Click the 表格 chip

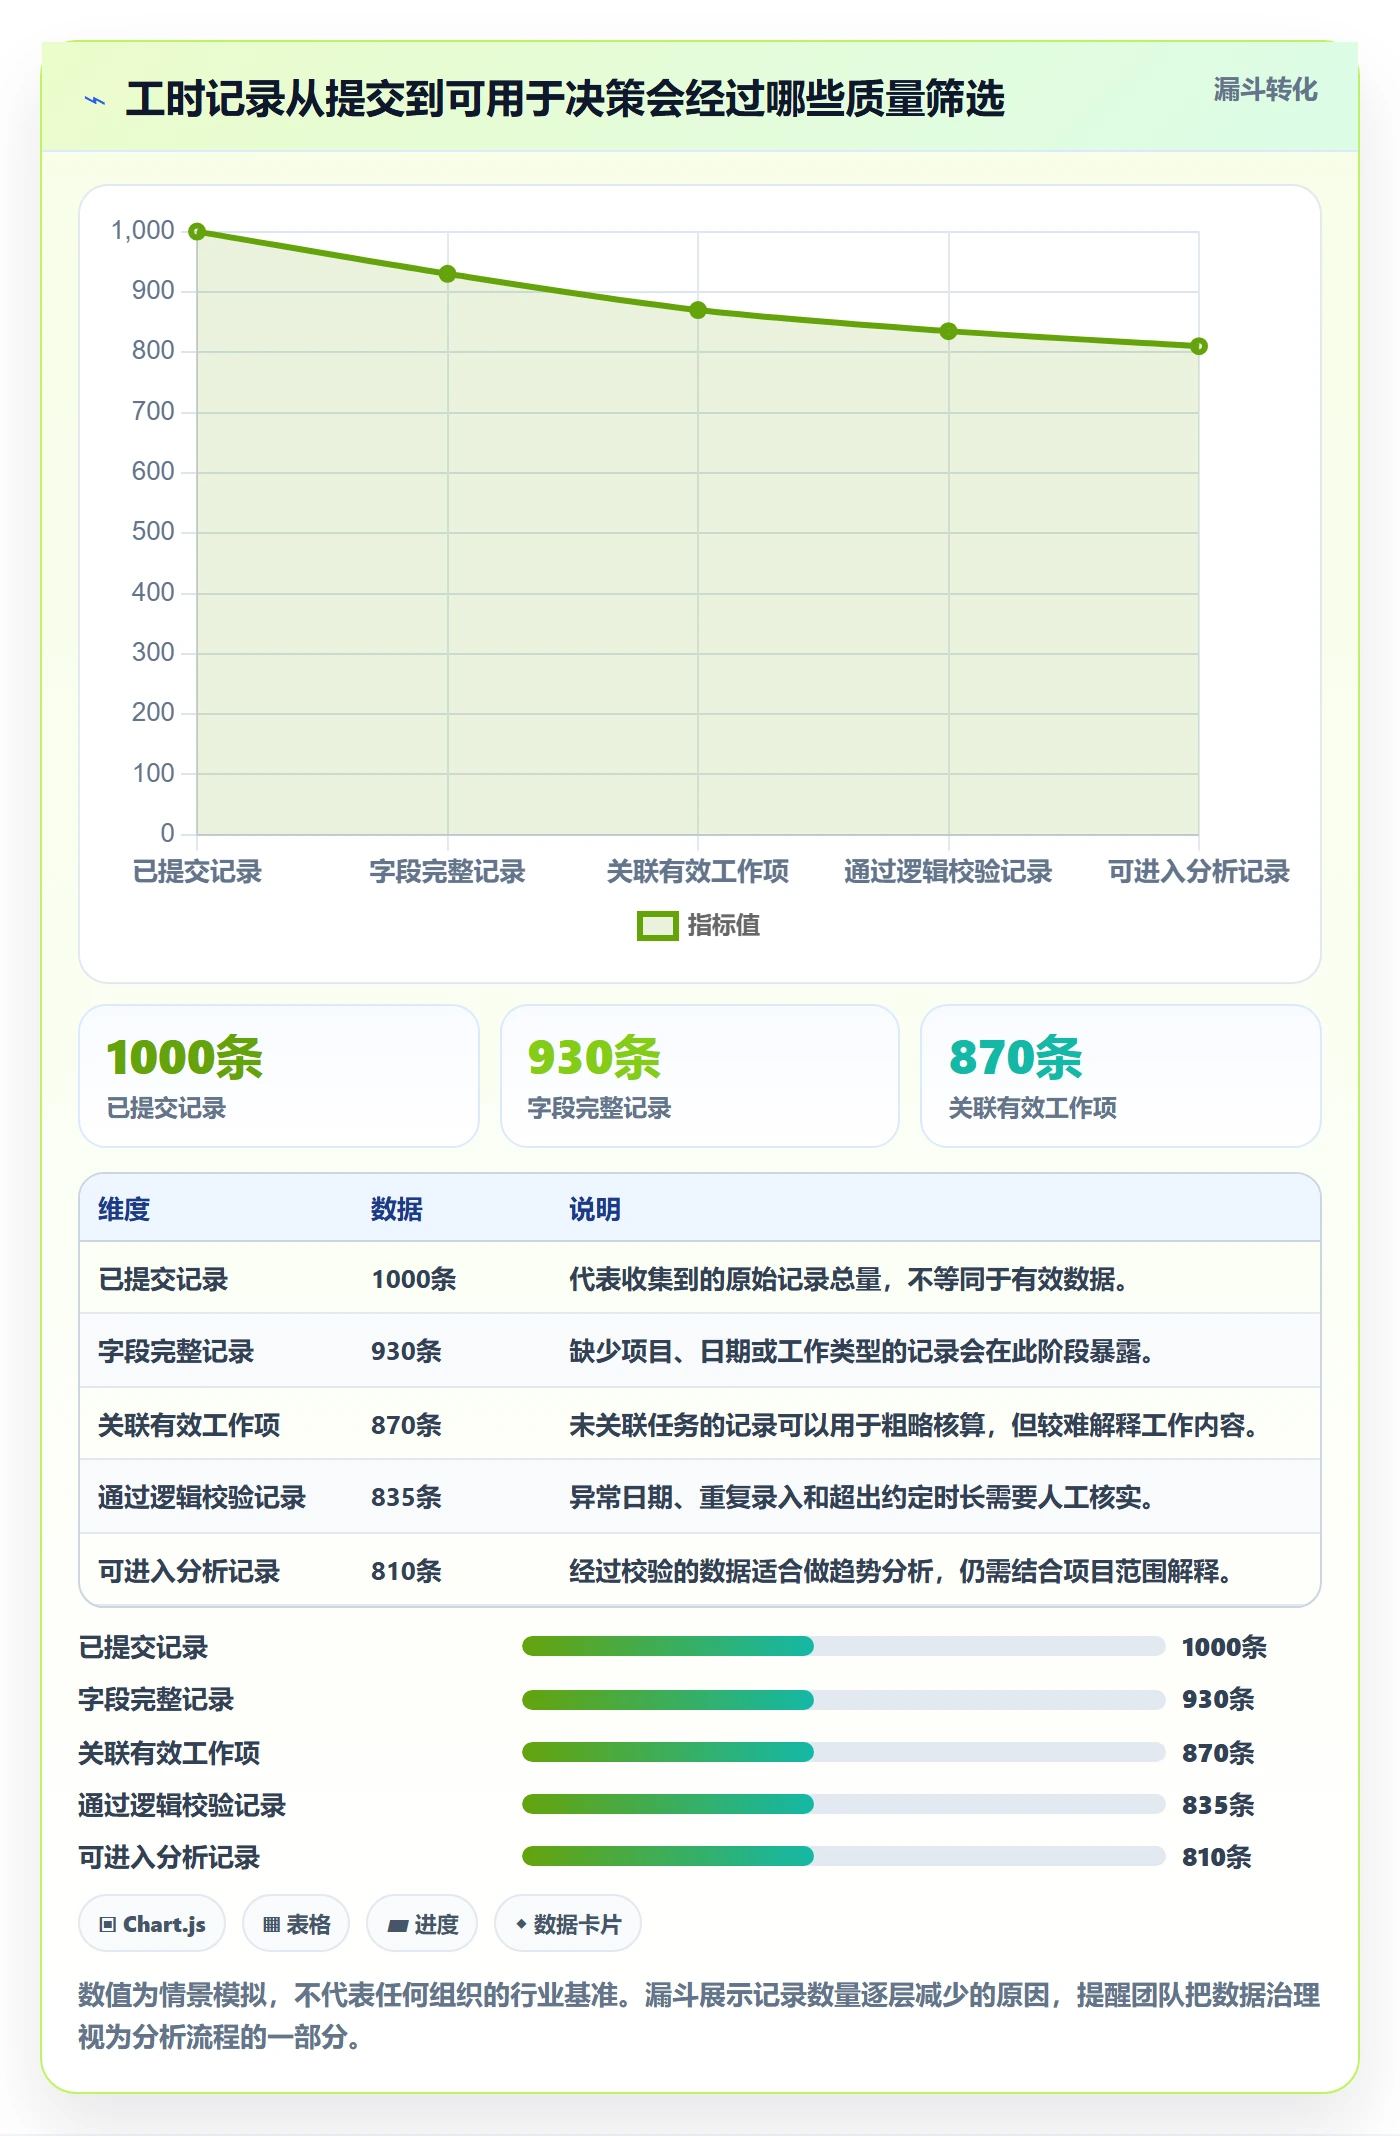(x=296, y=1924)
